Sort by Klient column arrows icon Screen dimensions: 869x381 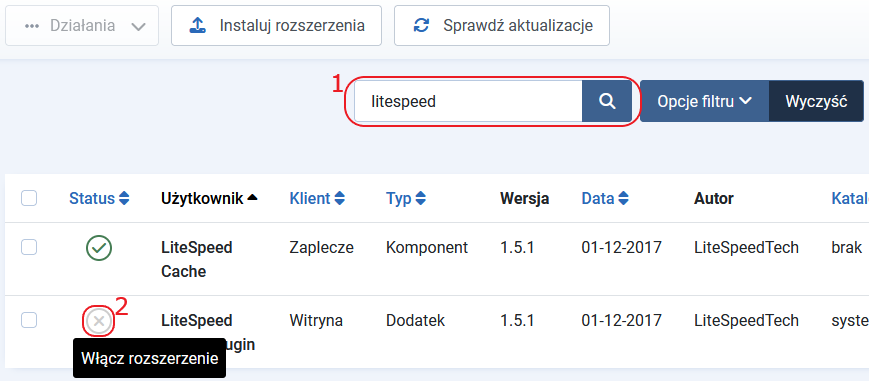[x=340, y=199]
